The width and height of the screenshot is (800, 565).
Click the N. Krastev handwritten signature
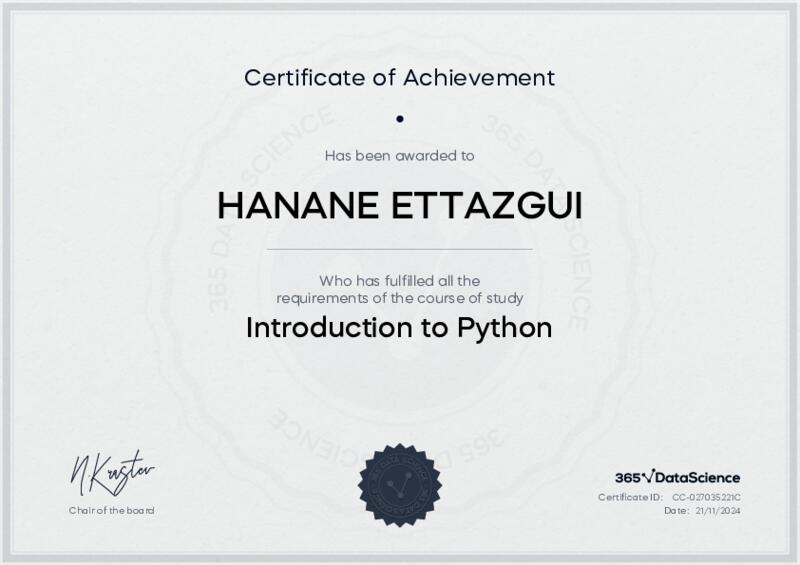click(x=111, y=473)
